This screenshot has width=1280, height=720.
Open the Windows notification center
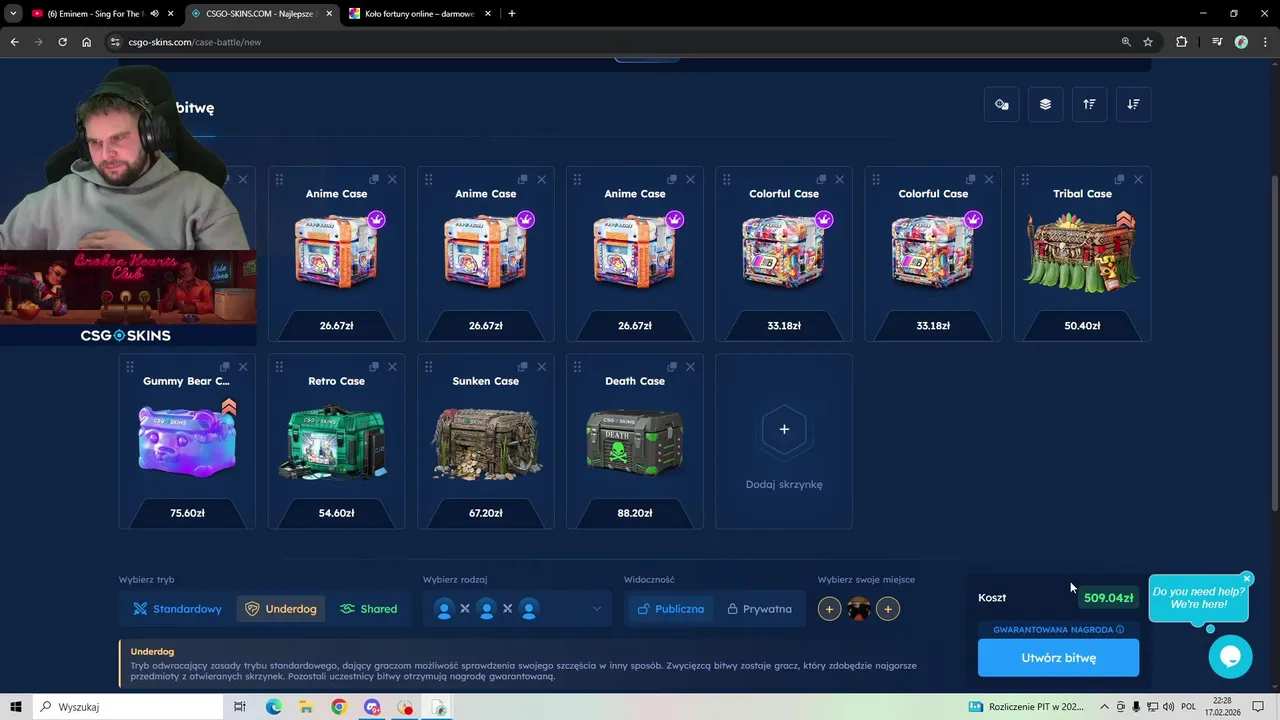tap(1258, 707)
